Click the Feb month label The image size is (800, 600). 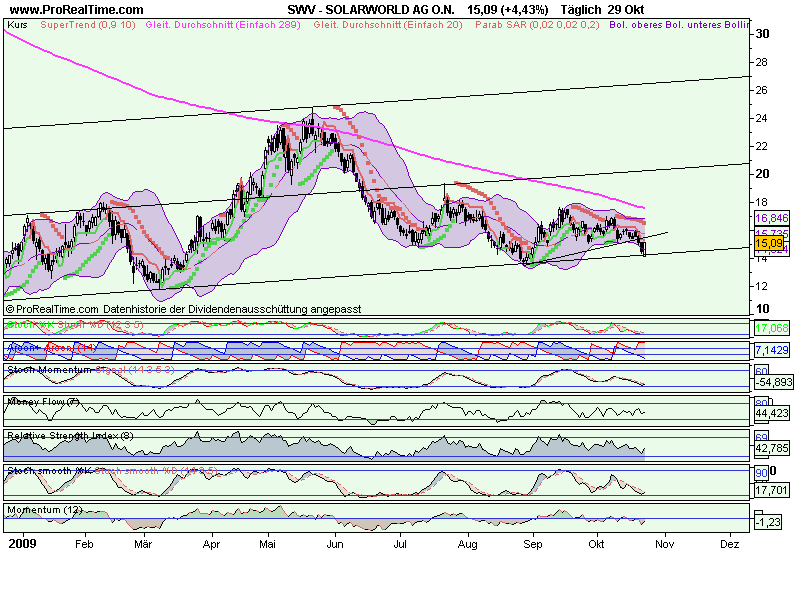pos(84,544)
